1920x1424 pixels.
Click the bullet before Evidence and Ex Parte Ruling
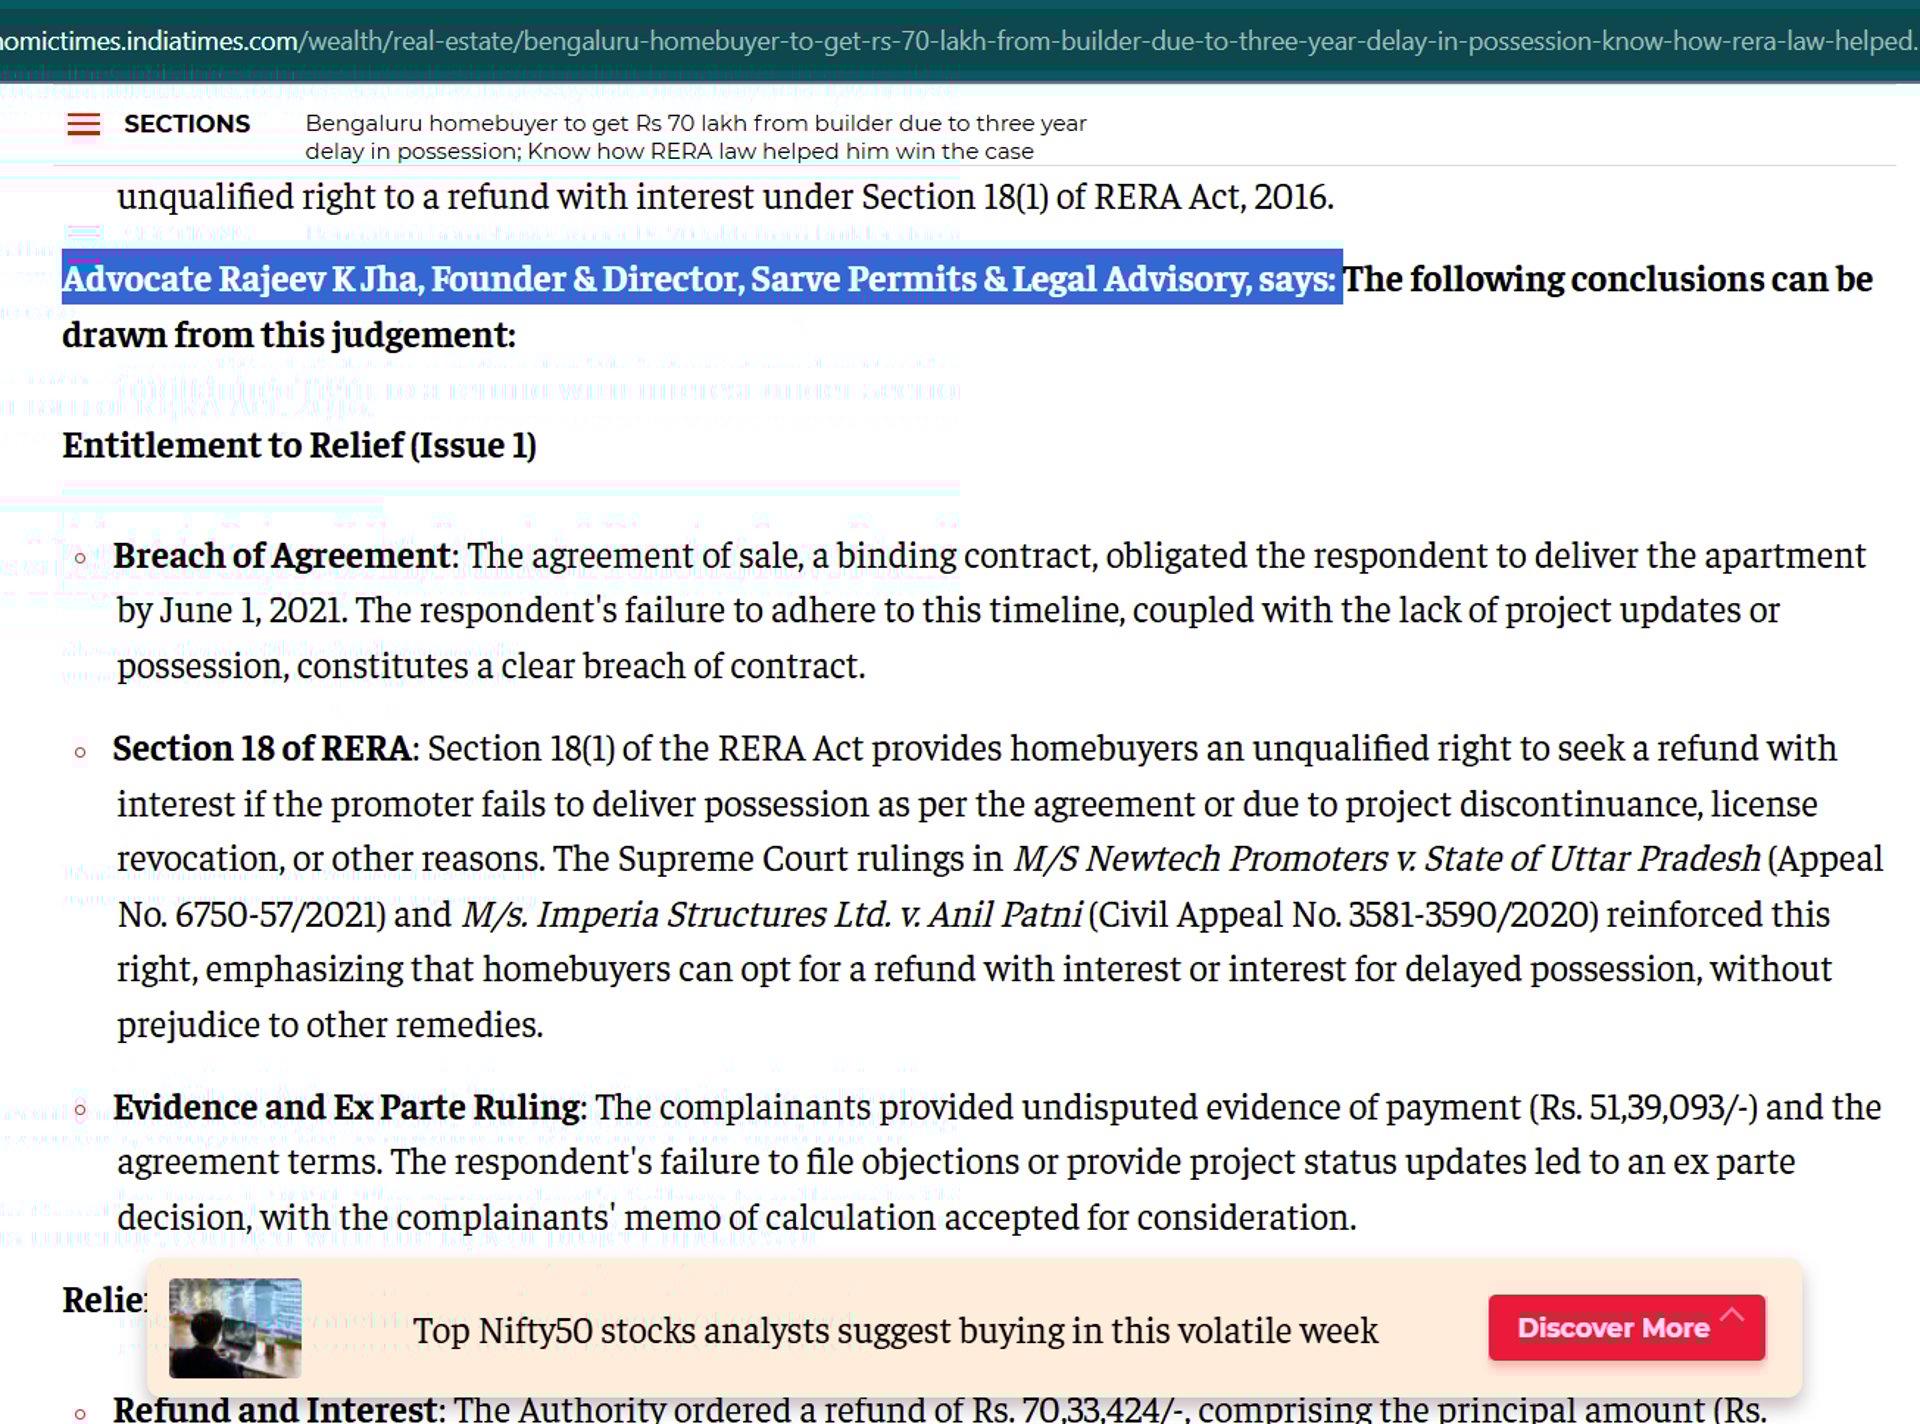[81, 1109]
